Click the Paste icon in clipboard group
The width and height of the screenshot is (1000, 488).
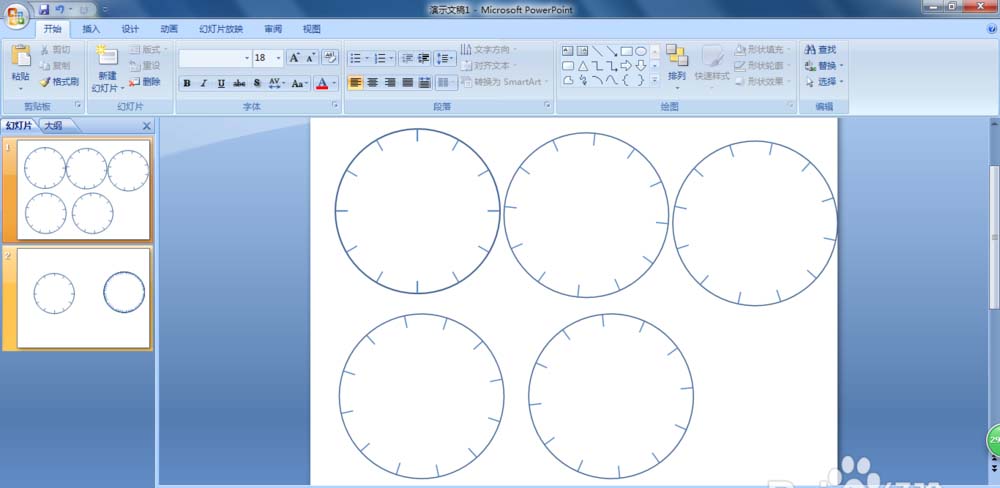(20, 56)
